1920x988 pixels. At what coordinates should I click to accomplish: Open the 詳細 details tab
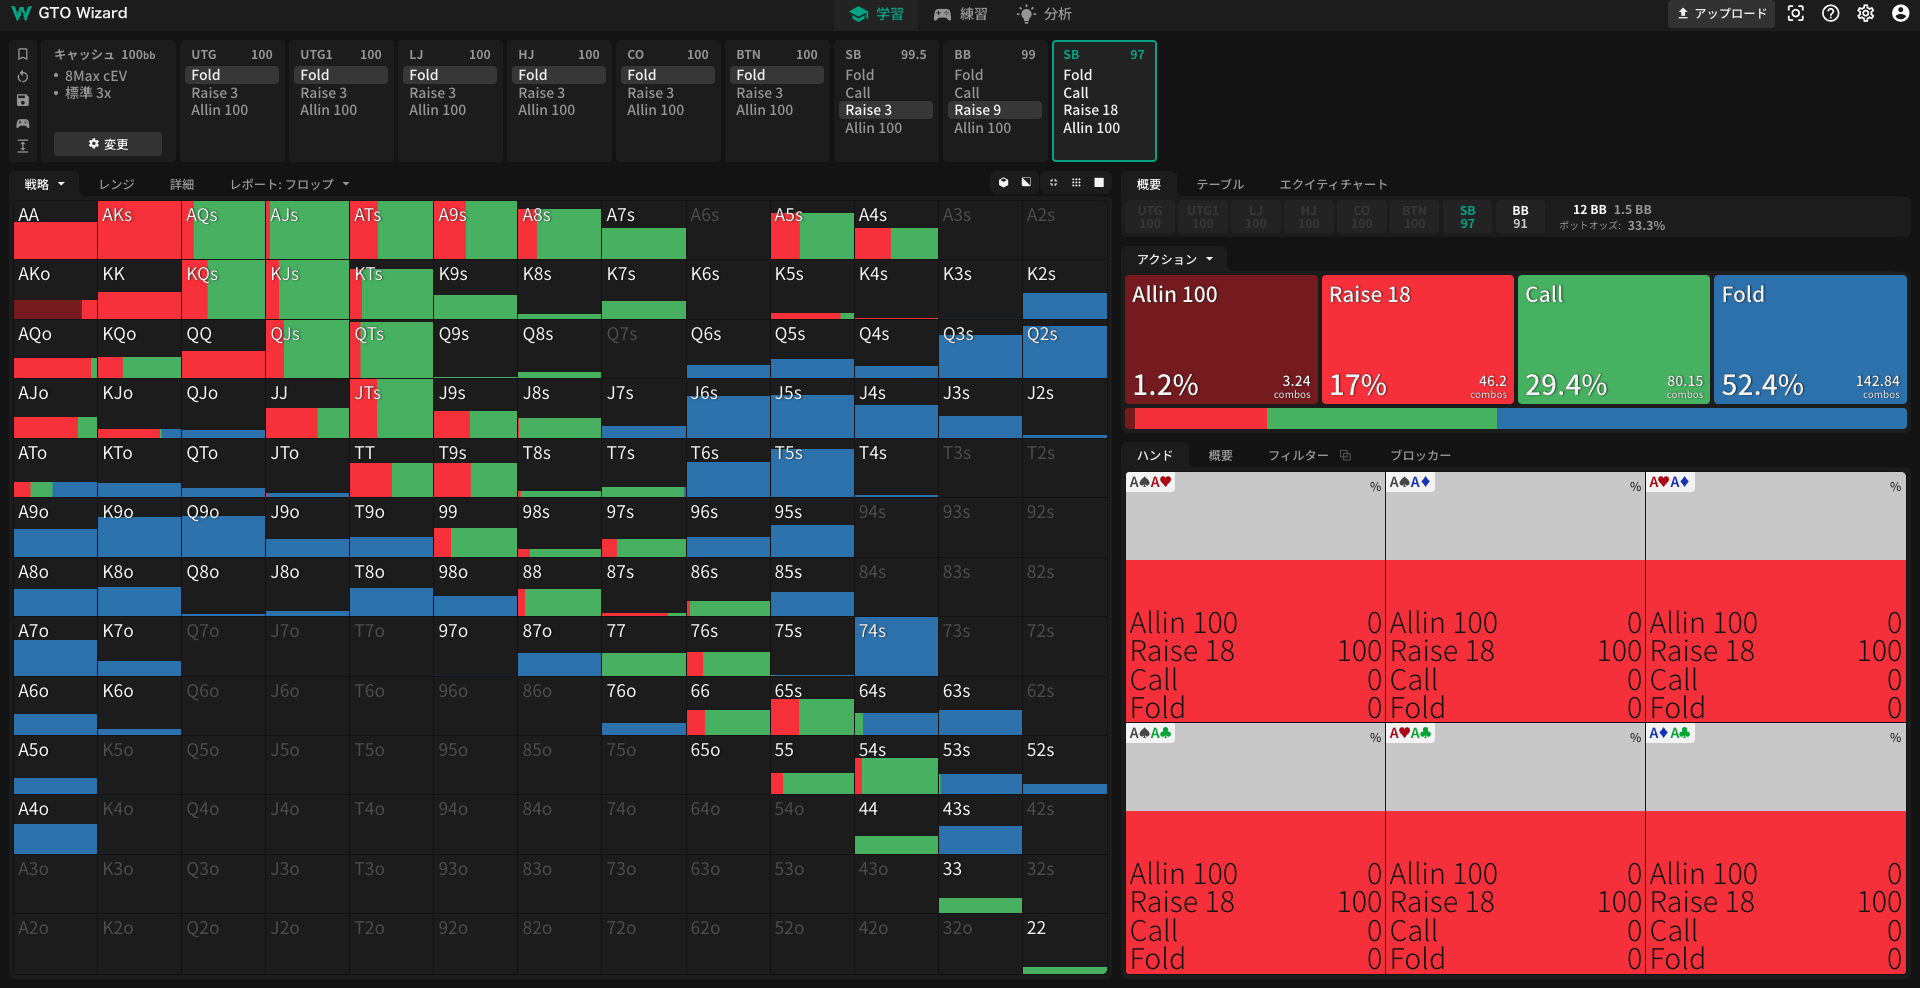tap(182, 184)
